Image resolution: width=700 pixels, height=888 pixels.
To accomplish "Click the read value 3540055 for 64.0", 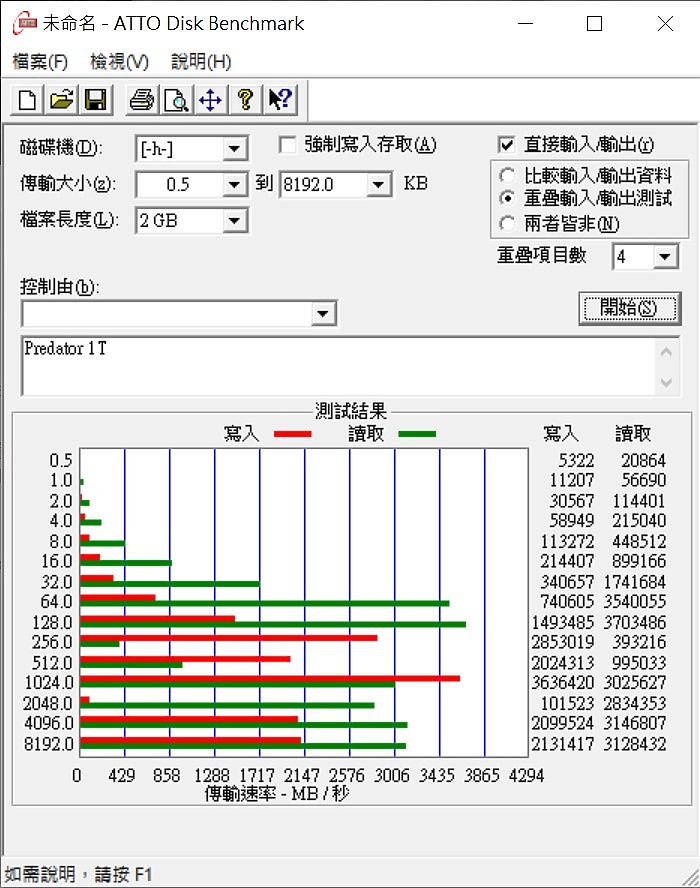I will click(x=635, y=601).
